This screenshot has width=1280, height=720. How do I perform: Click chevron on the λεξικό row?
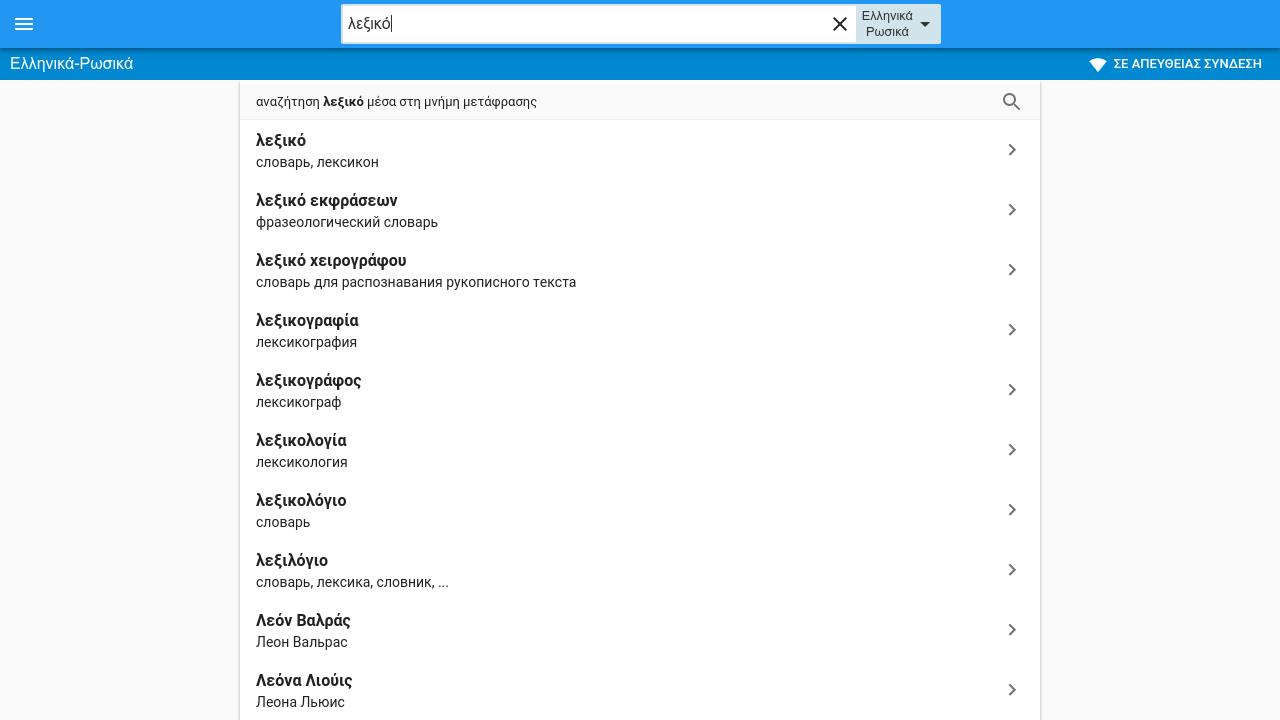tap(1012, 150)
